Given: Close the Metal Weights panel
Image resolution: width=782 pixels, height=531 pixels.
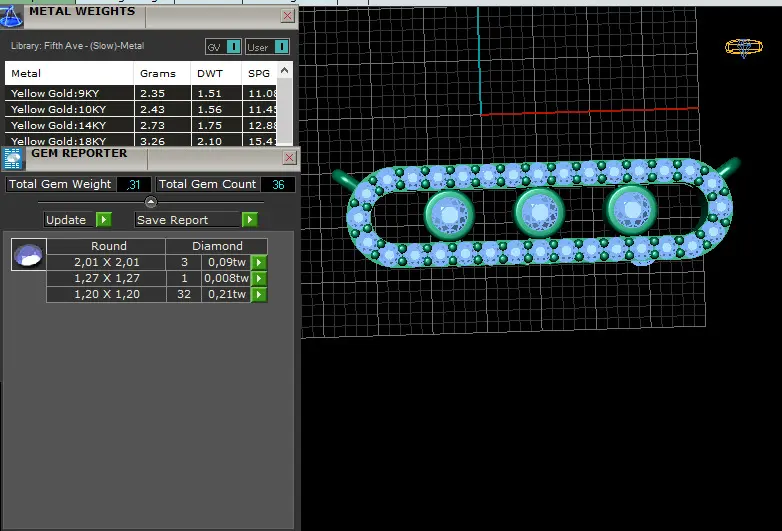Looking at the screenshot, I should pyautogui.click(x=288, y=16).
